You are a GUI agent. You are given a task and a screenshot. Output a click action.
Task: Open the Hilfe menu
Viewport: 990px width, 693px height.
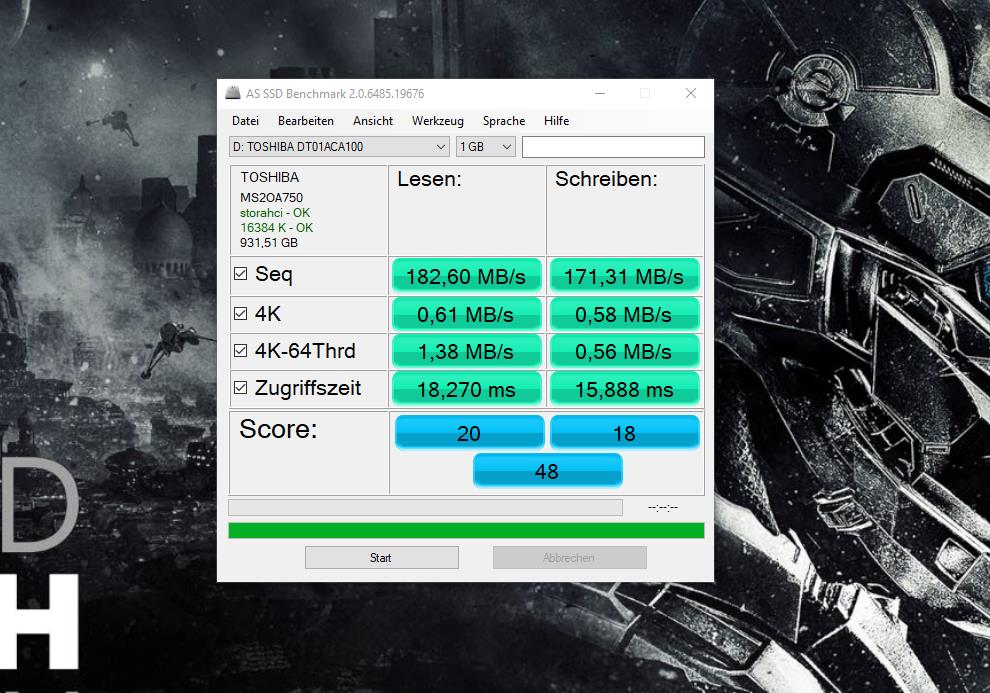coord(556,121)
